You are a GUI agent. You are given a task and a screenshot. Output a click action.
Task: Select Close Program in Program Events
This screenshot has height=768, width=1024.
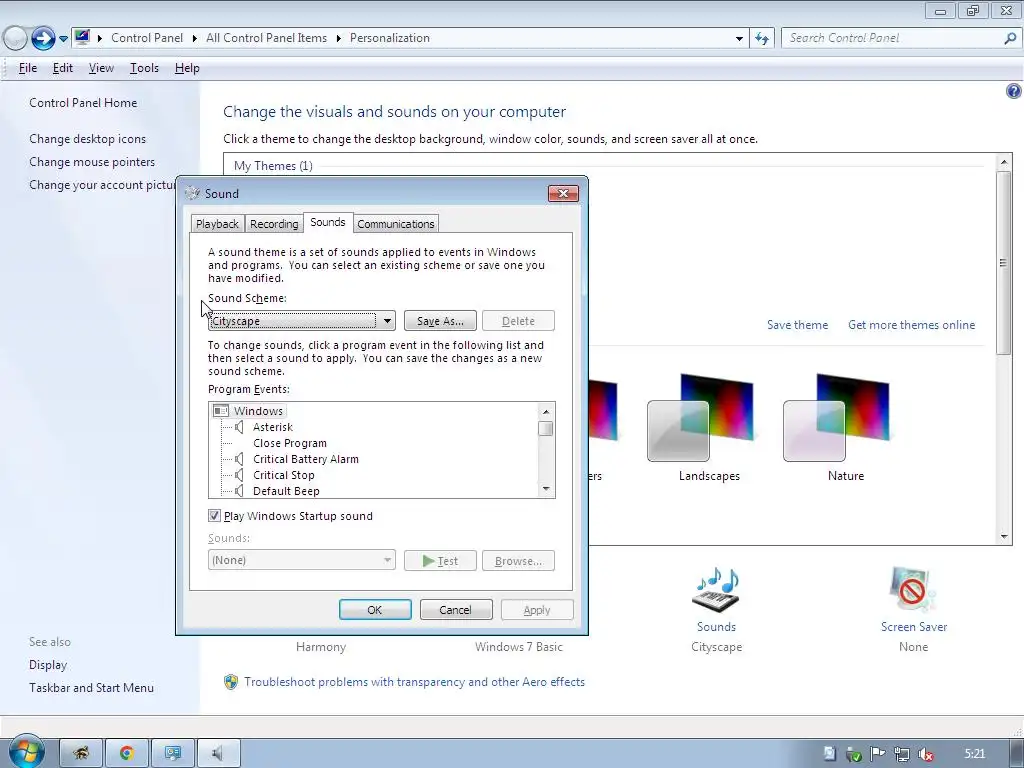pyautogui.click(x=290, y=443)
